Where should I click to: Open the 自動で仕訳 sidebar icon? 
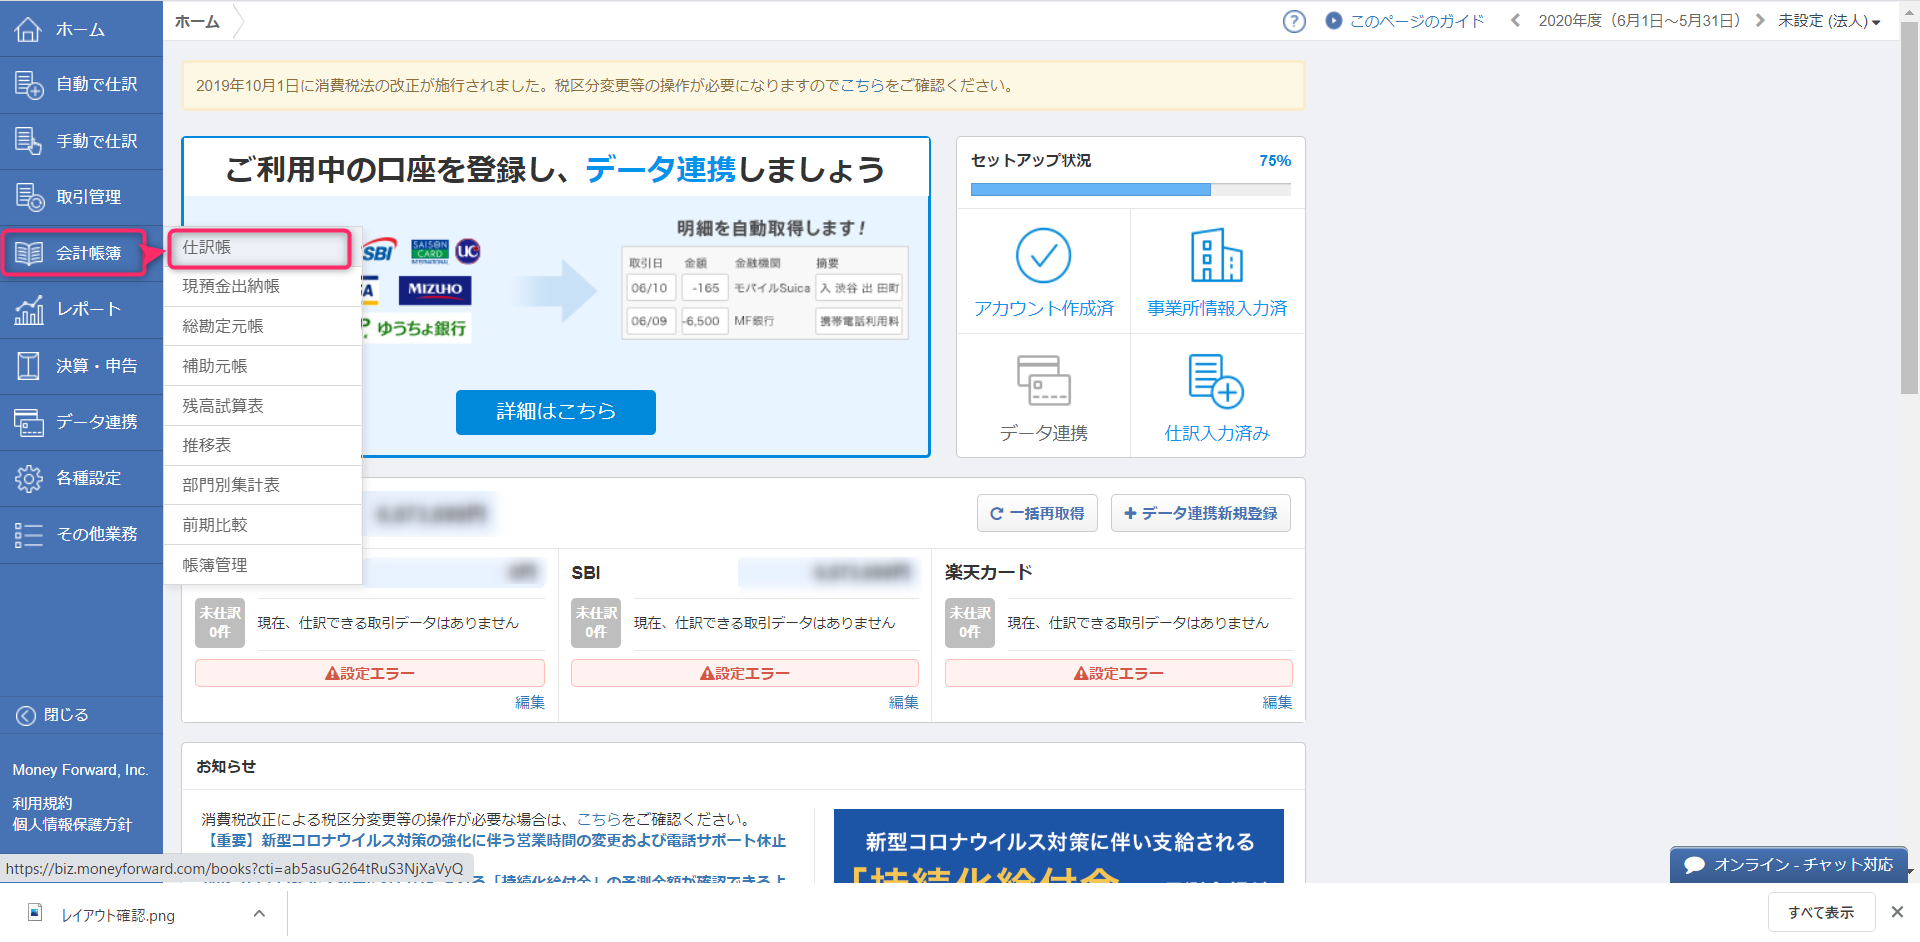tap(28, 85)
